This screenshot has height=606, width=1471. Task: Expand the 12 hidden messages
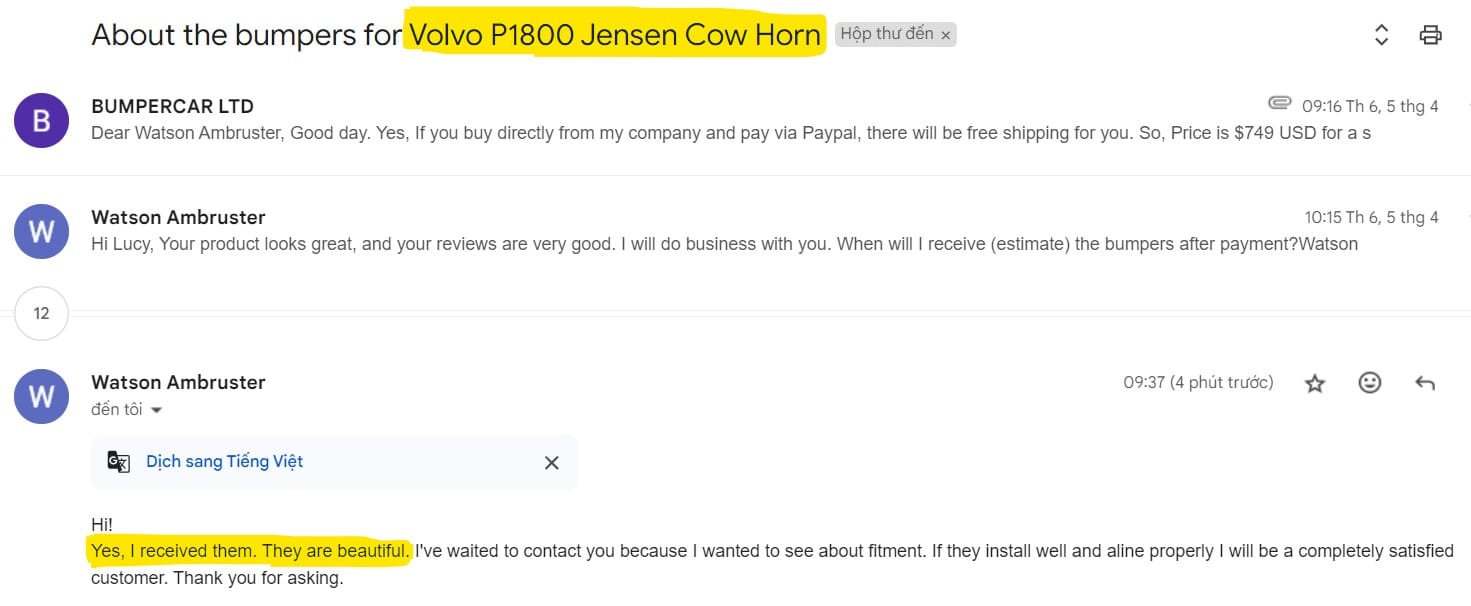tap(41, 313)
